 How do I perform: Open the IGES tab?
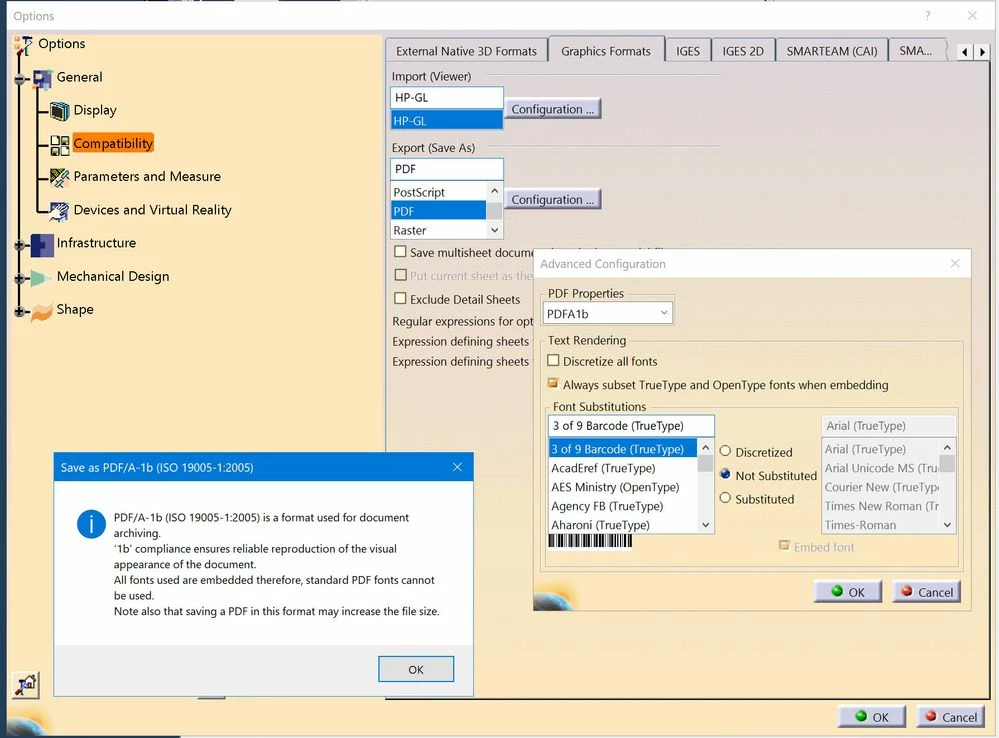click(687, 51)
